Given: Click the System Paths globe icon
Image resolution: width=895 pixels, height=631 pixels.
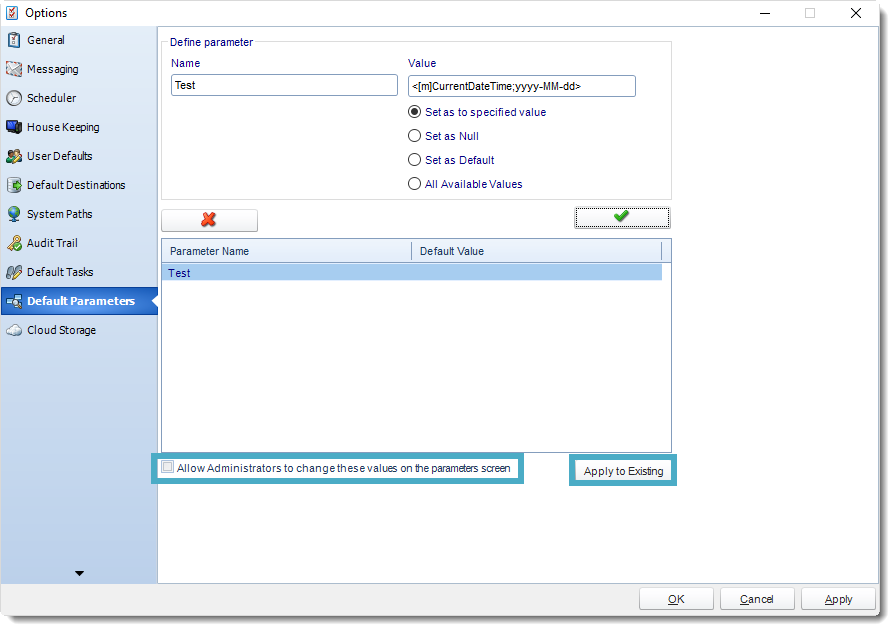Looking at the screenshot, I should pyautogui.click(x=14, y=214).
